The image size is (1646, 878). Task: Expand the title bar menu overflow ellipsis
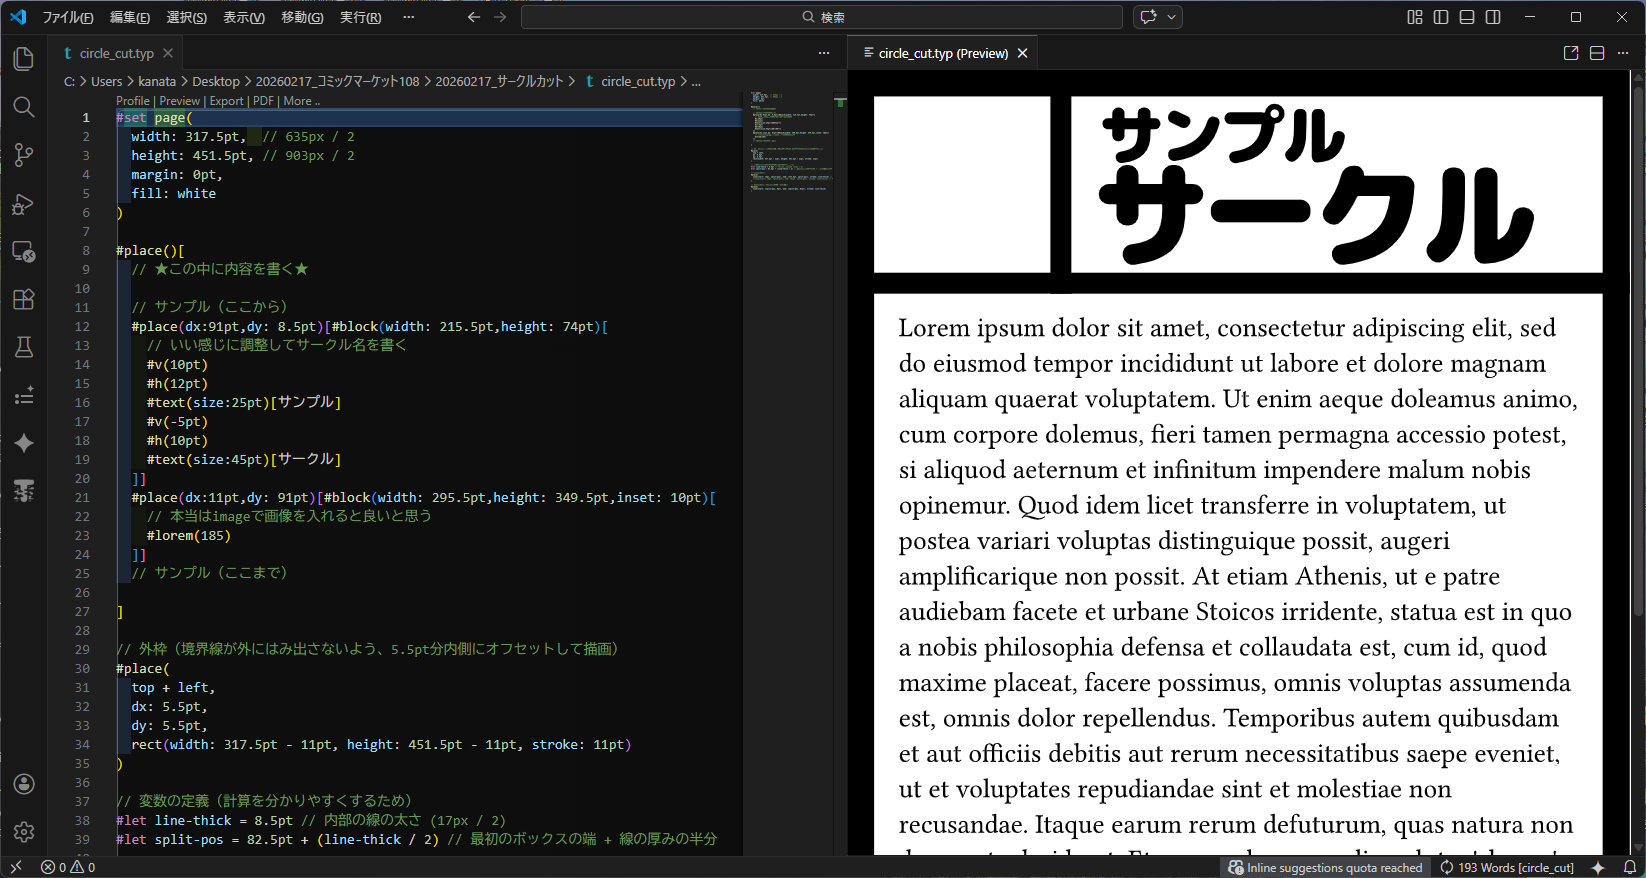[x=408, y=17]
